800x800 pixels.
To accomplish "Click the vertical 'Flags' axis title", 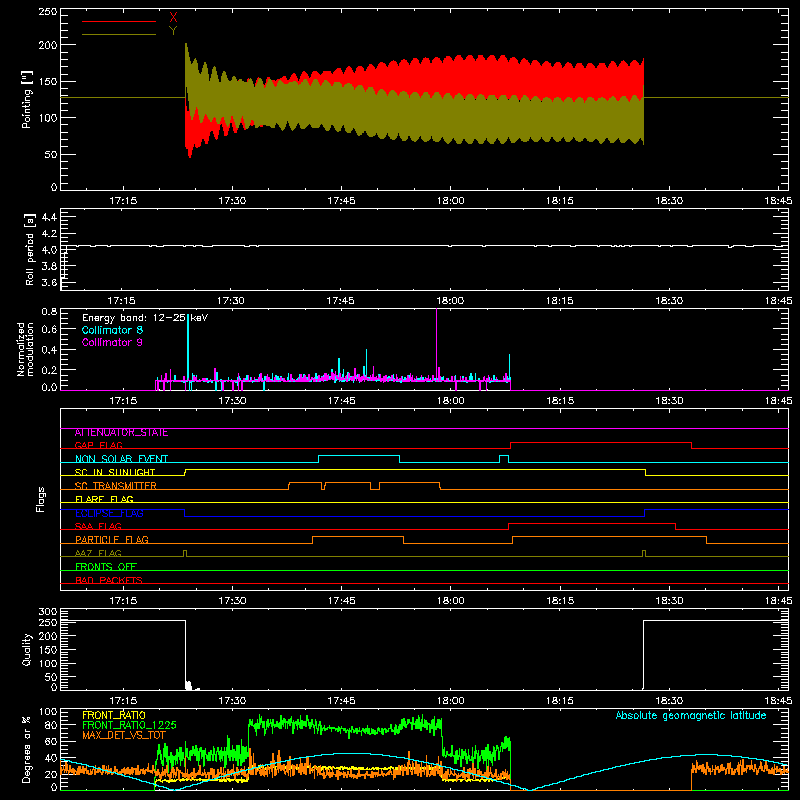I will point(41,499).
